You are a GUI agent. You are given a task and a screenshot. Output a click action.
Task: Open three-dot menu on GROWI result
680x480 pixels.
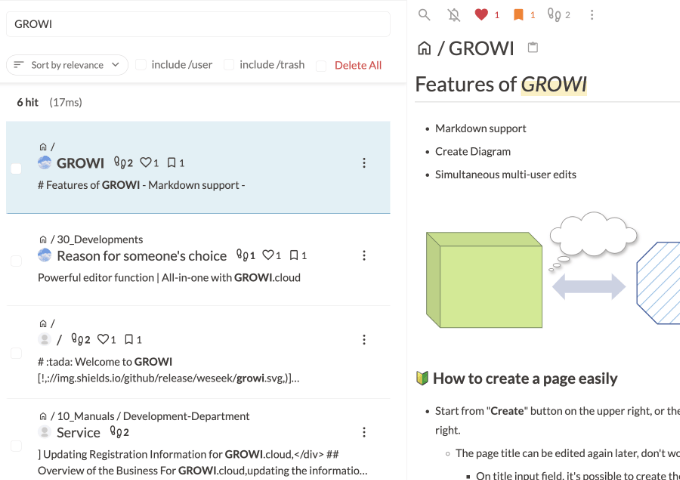pyautogui.click(x=364, y=163)
